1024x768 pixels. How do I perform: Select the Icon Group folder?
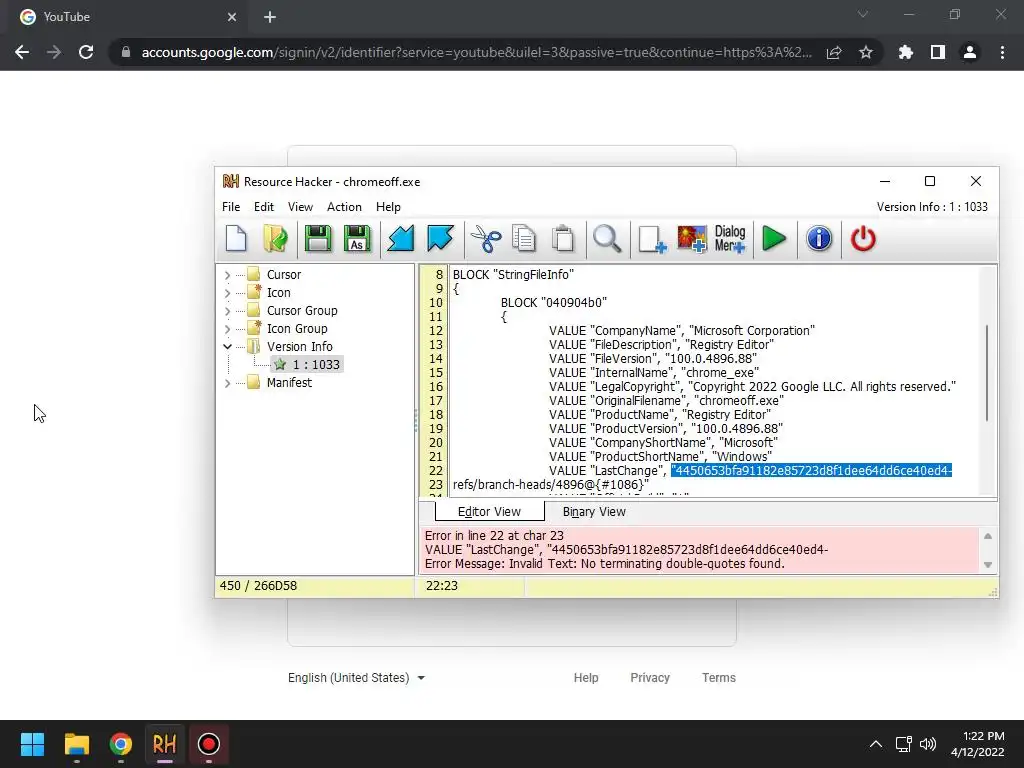point(296,328)
